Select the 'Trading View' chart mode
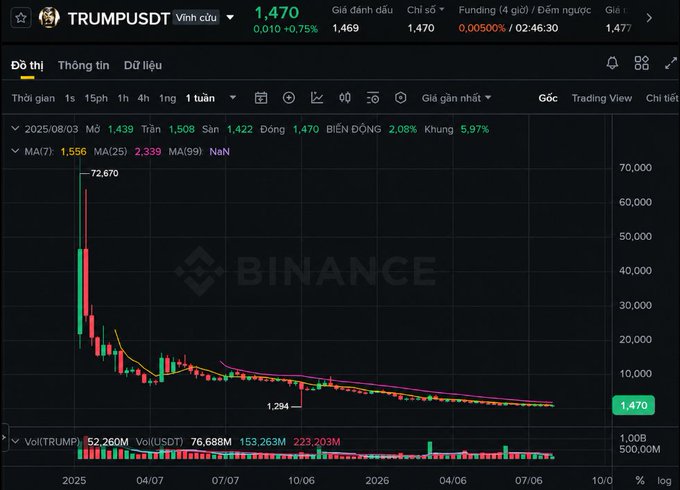 [x=602, y=98]
